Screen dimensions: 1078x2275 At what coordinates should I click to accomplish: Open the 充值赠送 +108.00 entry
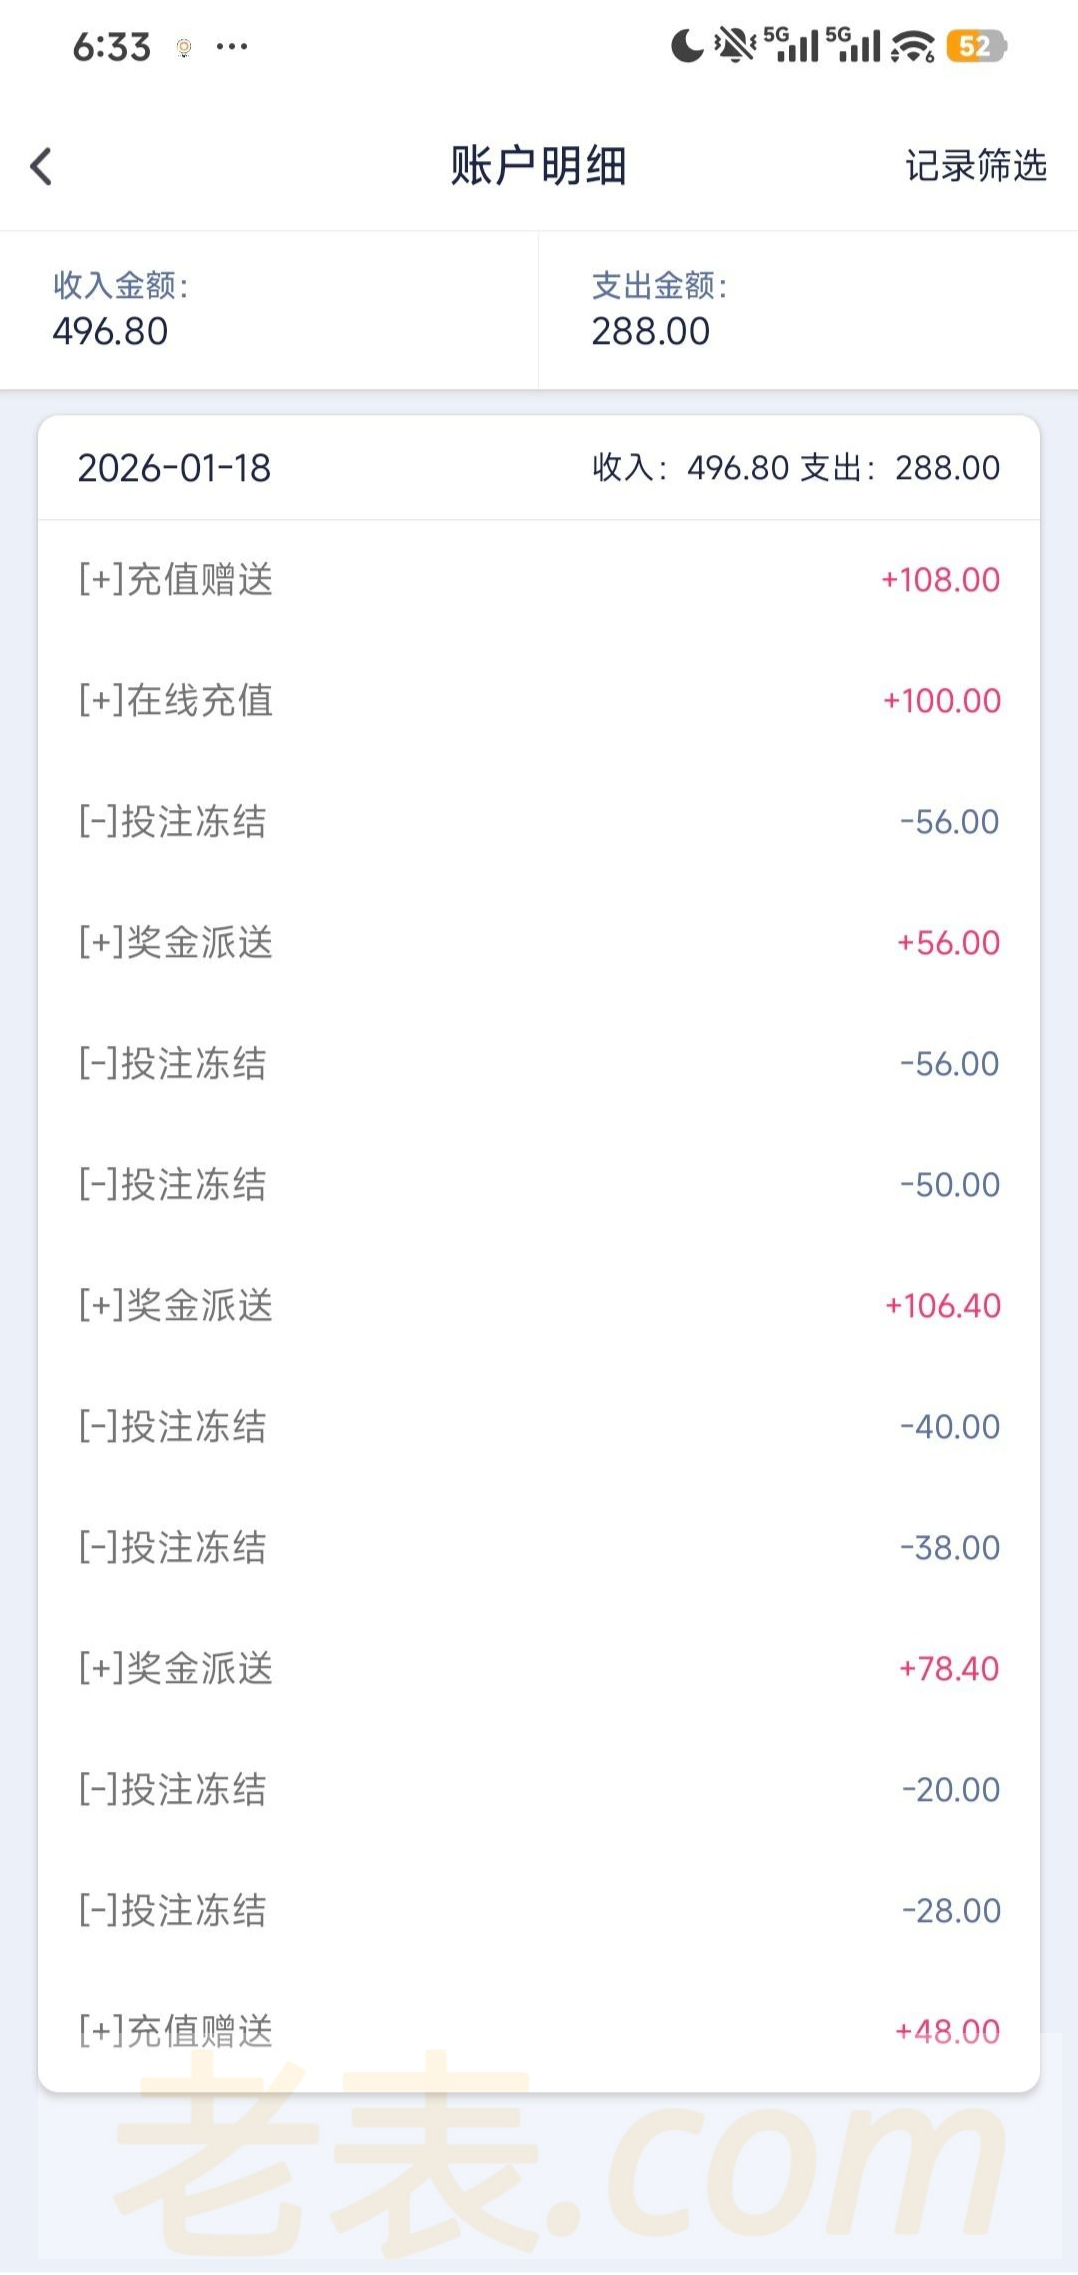coord(538,580)
